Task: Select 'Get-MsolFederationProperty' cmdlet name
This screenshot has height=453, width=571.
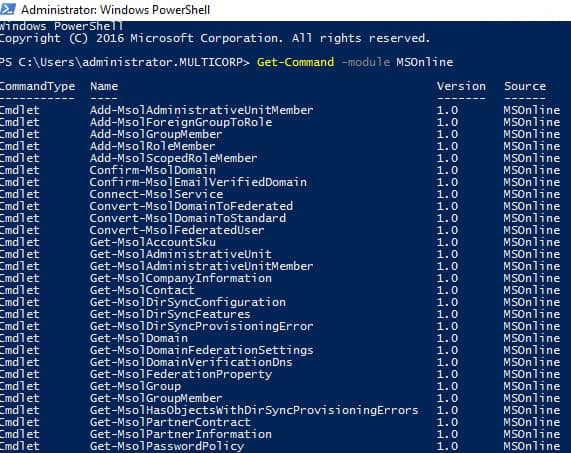Action: coord(181,375)
